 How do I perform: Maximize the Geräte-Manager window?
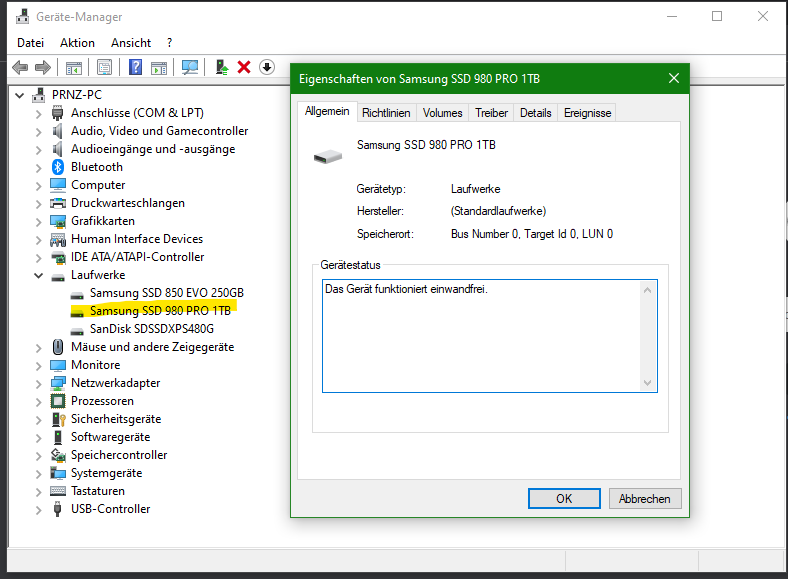717,17
